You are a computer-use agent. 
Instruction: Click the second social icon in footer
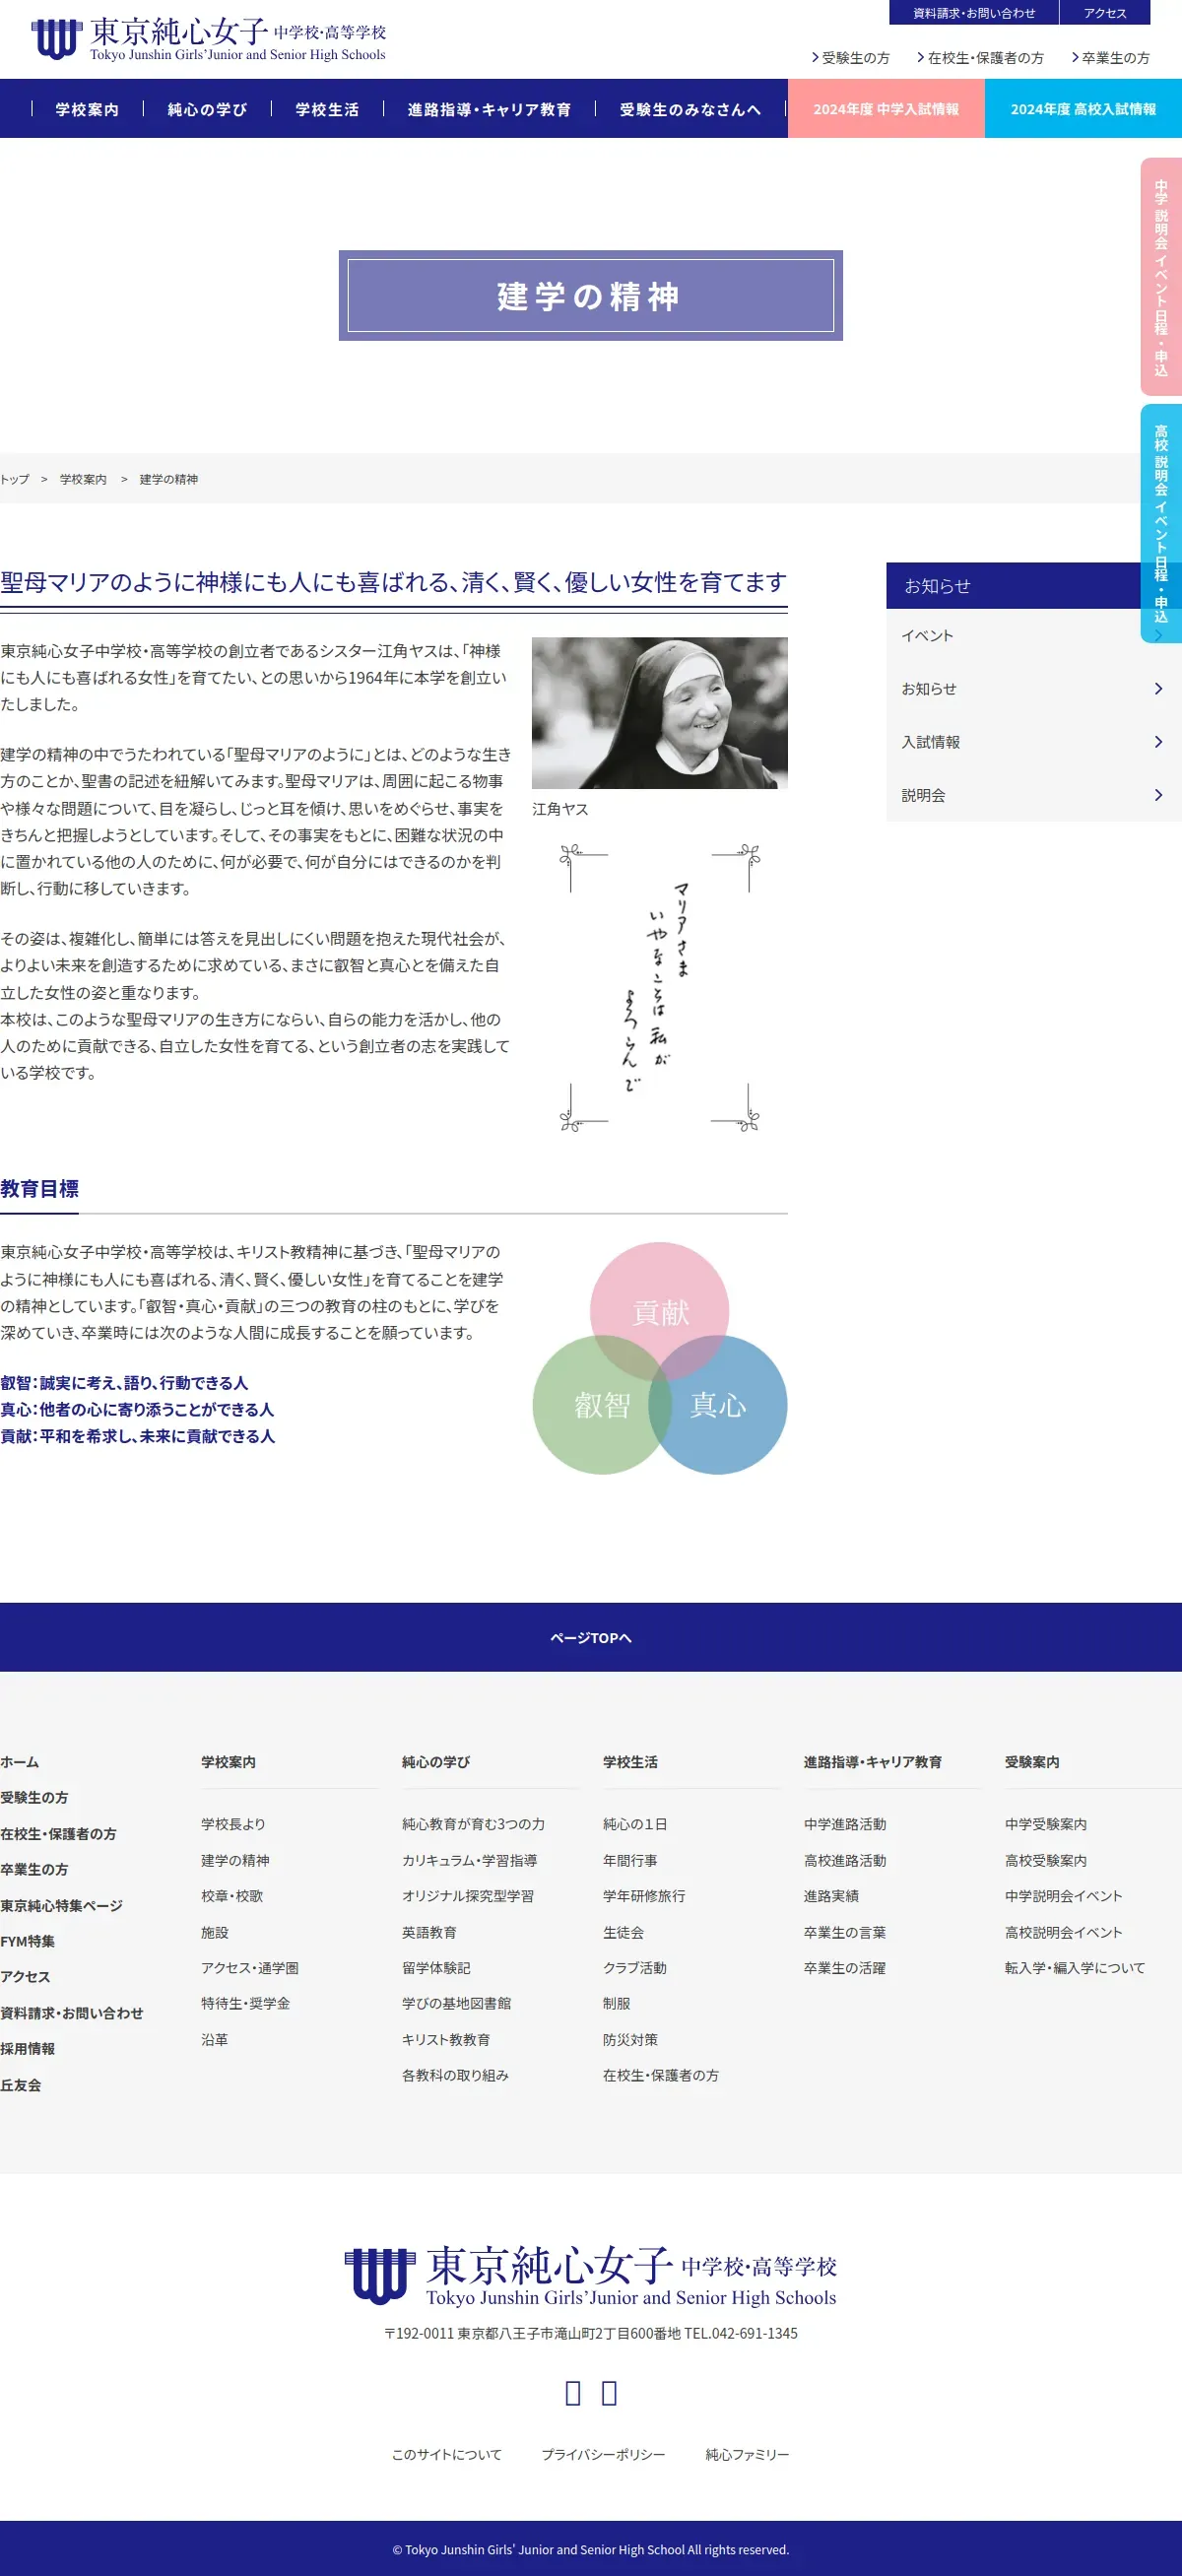click(609, 2393)
